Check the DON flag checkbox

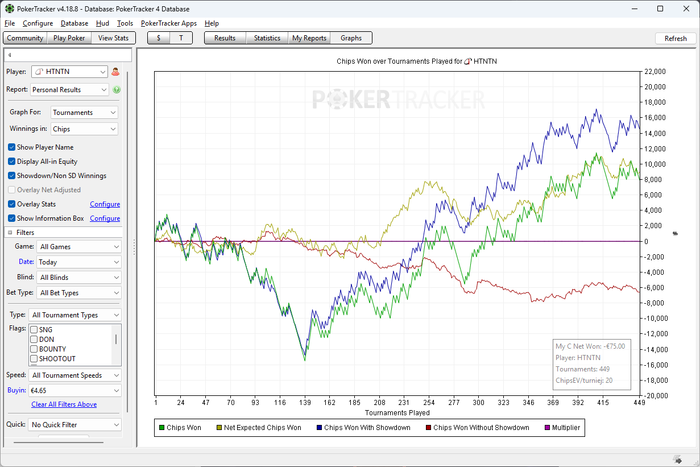pos(33,339)
